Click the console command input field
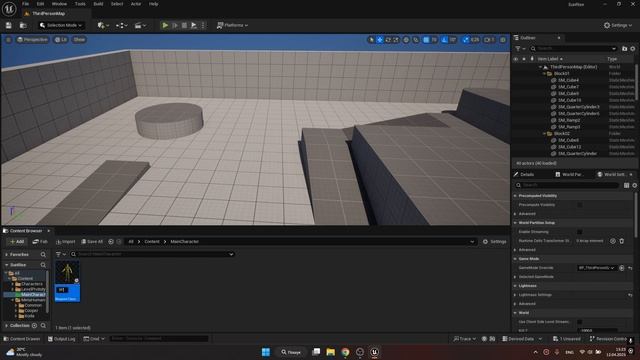Image resolution: width=640 pixels, height=360 pixels. [159, 339]
